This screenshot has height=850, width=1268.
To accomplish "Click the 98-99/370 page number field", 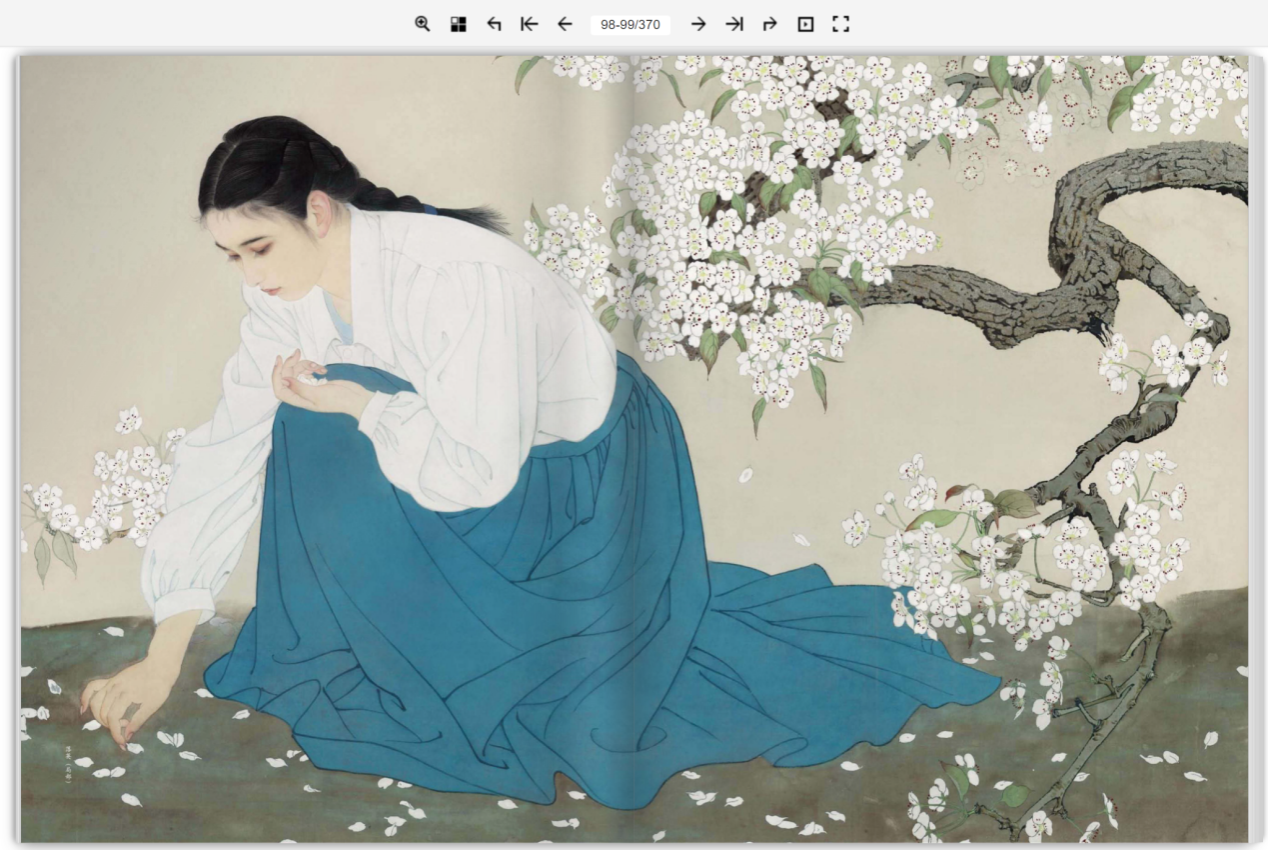I will (630, 24).
